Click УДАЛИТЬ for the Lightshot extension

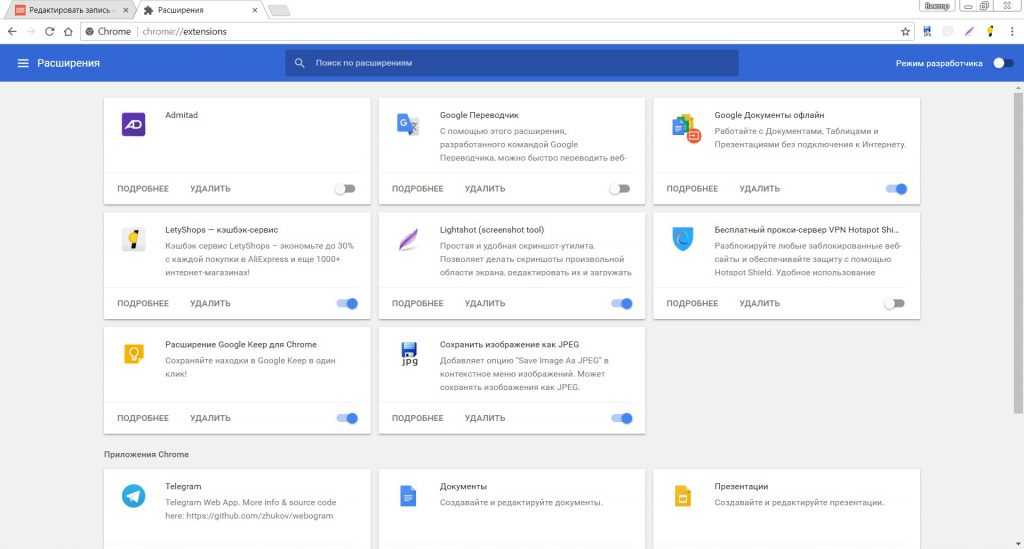pyautogui.click(x=485, y=304)
